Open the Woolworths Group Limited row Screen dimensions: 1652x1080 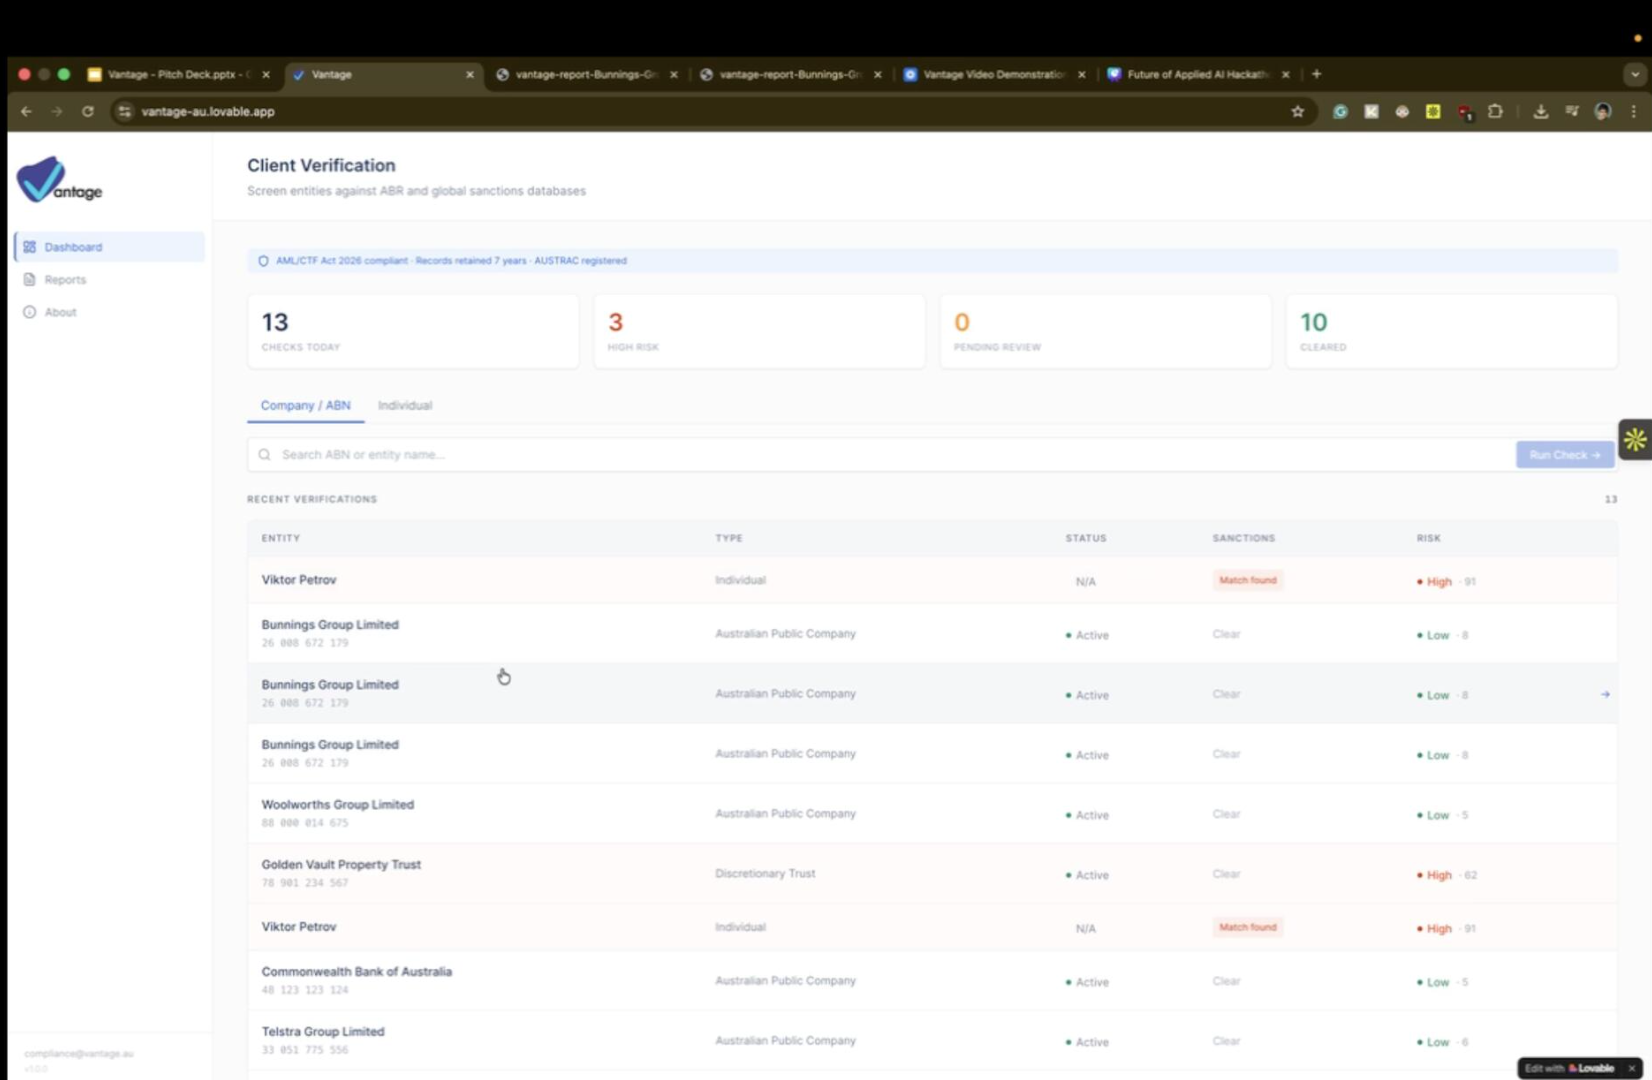coord(932,813)
